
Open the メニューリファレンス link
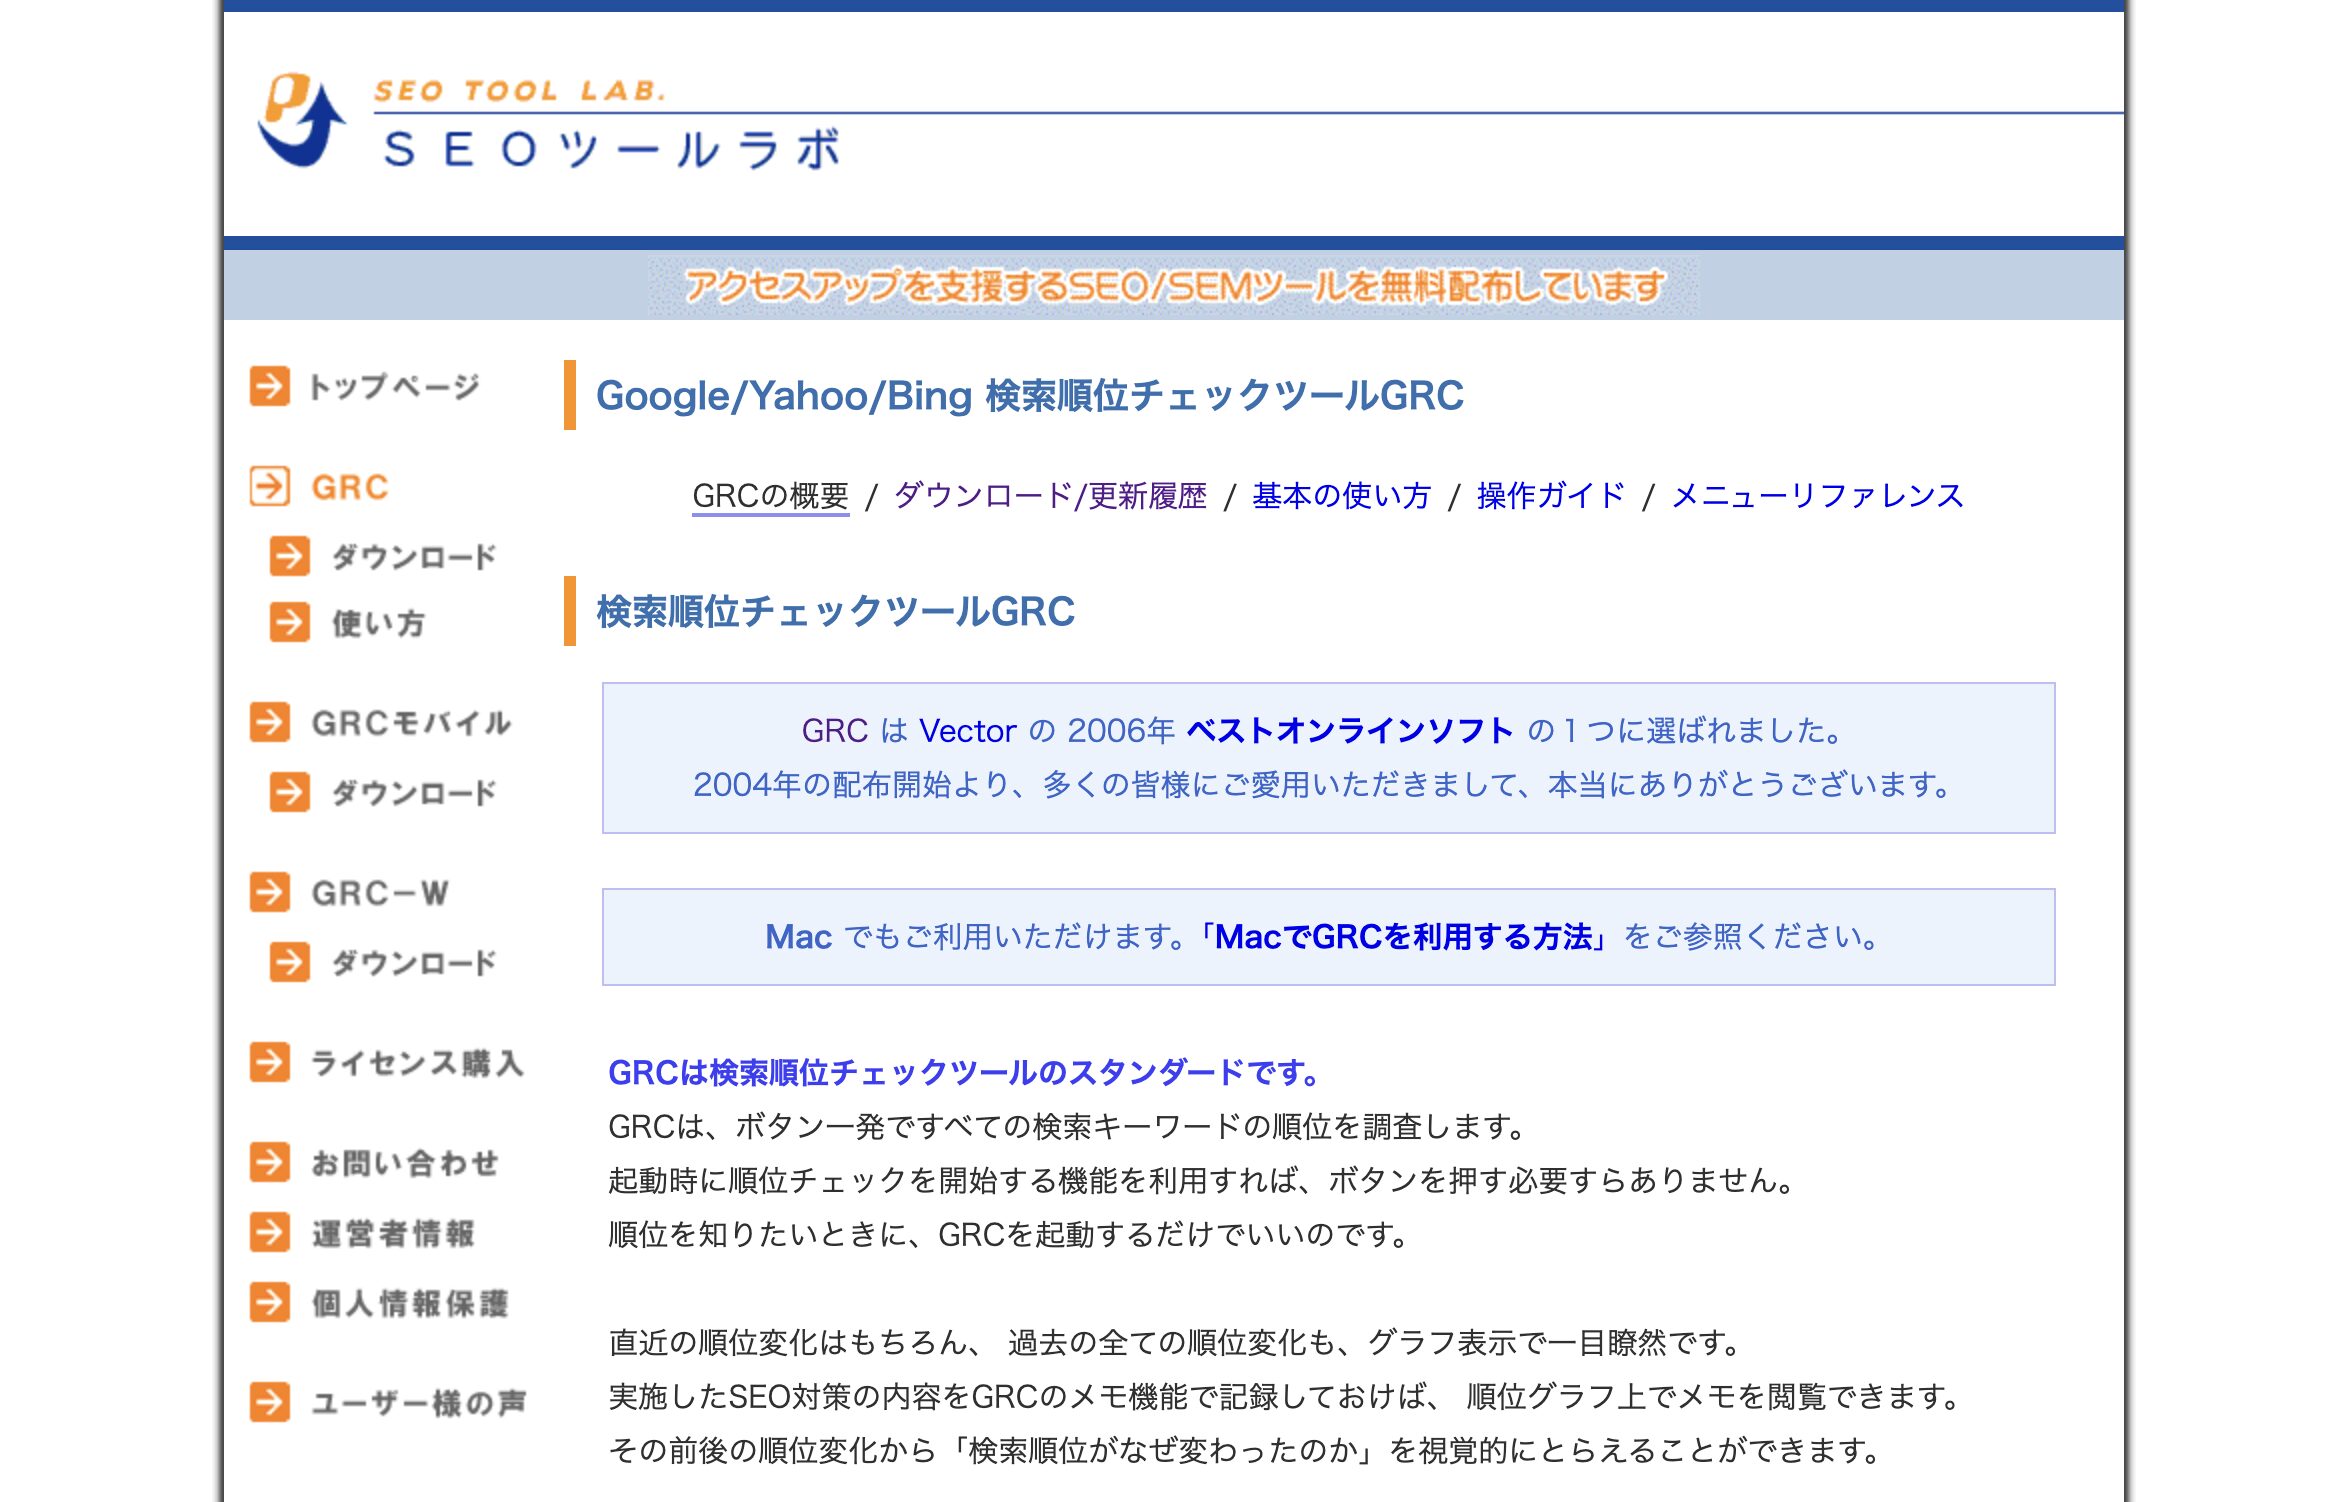1817,496
